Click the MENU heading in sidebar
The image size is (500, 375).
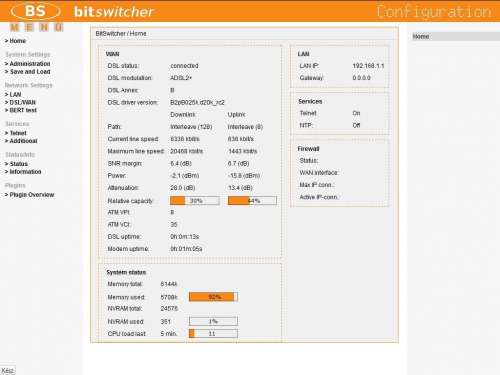click(x=36, y=27)
